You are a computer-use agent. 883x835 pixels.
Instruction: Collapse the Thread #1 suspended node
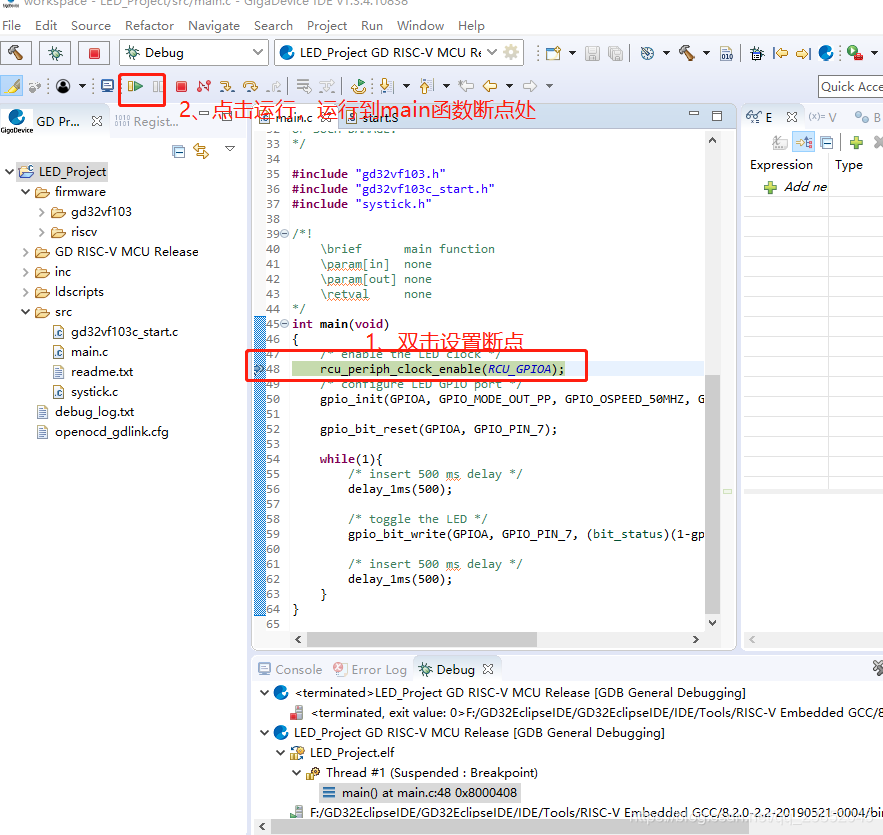[296, 773]
